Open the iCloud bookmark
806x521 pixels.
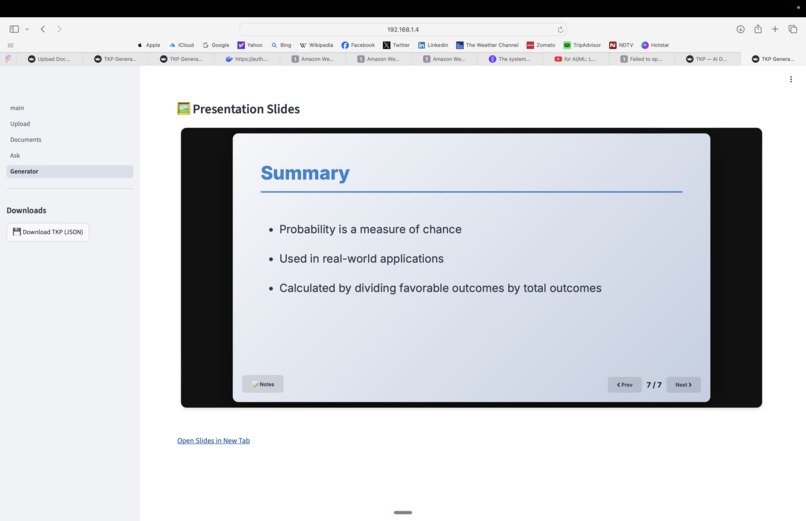pos(181,45)
